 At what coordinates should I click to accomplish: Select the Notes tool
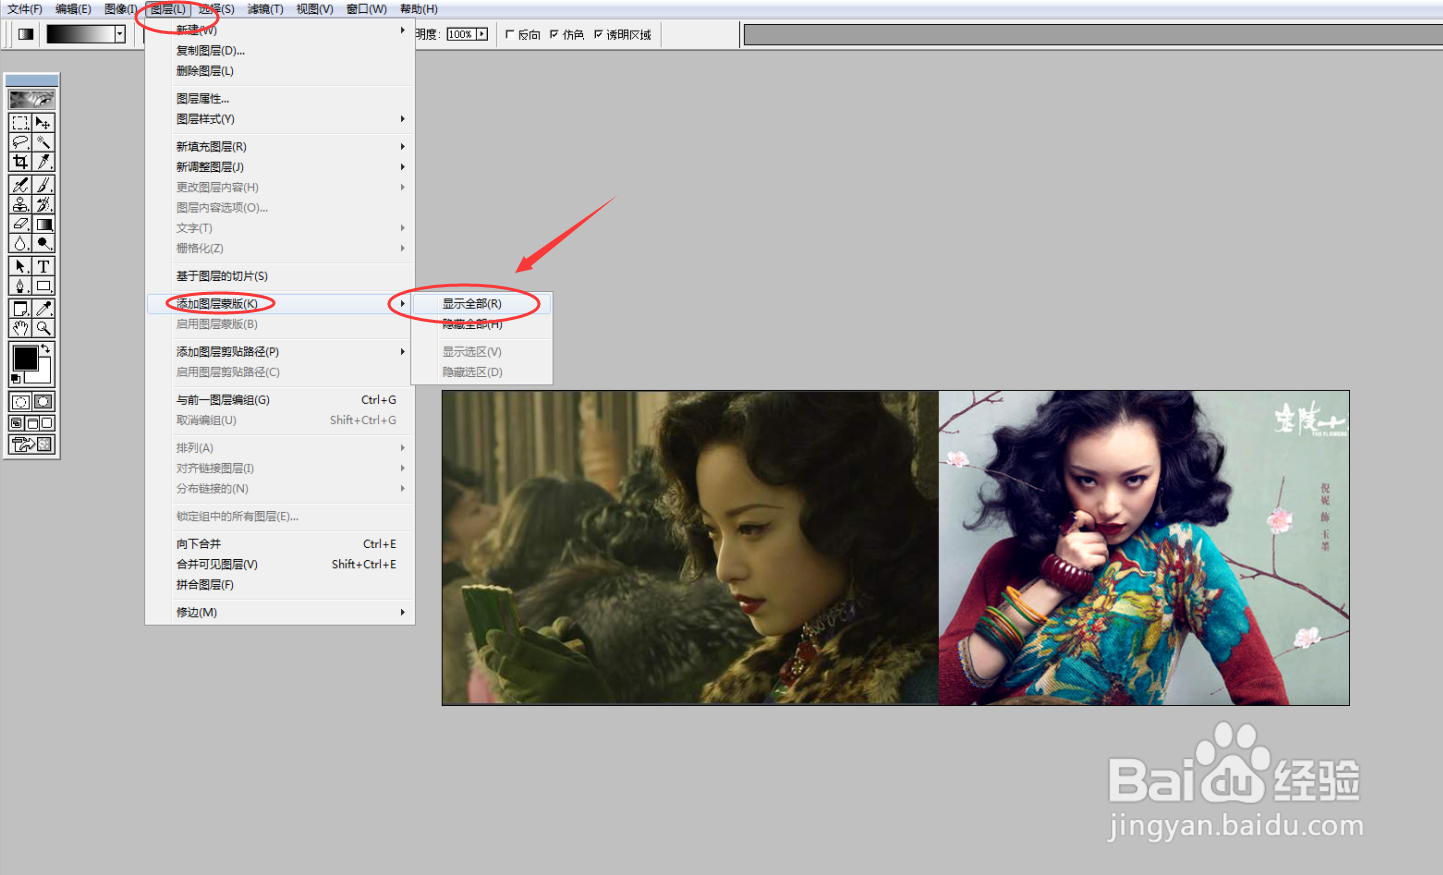(x=20, y=308)
